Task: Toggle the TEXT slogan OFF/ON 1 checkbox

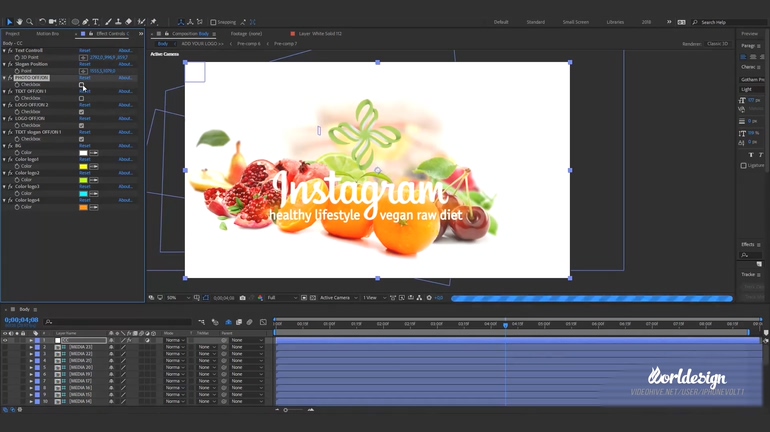Action: point(82,139)
